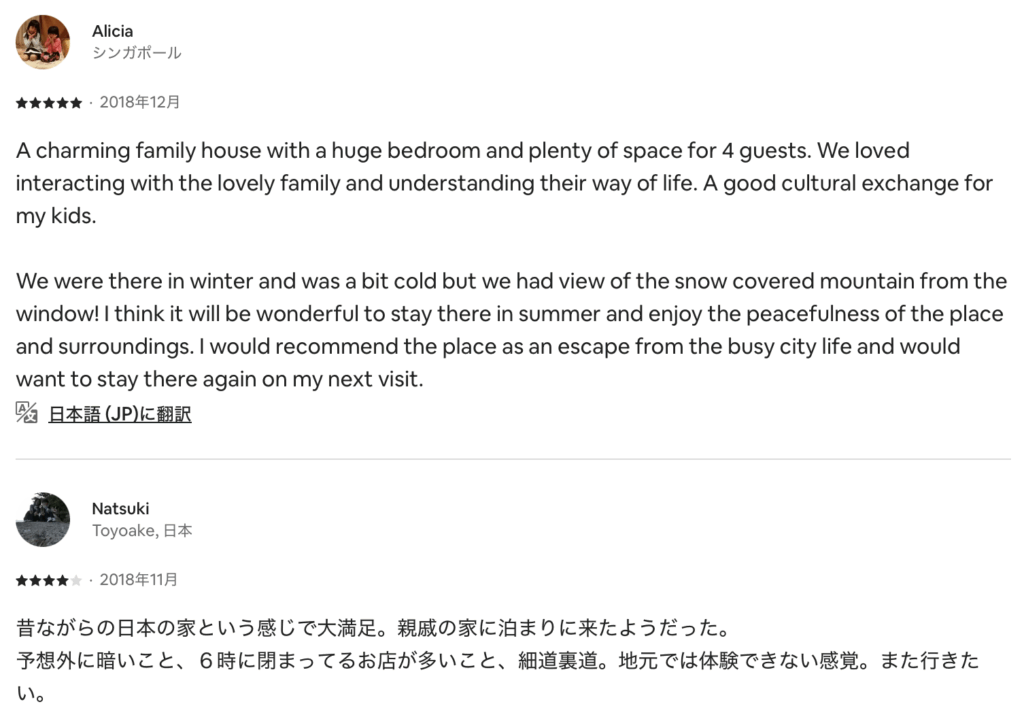Click Natsuki's four-star rating
This screenshot has height=717, width=1024.
coord(49,580)
